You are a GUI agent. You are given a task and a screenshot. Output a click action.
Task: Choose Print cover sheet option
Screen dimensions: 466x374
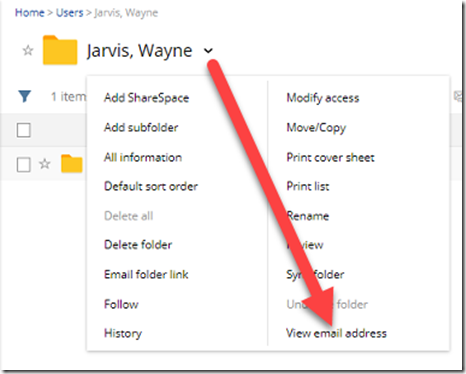click(x=330, y=157)
